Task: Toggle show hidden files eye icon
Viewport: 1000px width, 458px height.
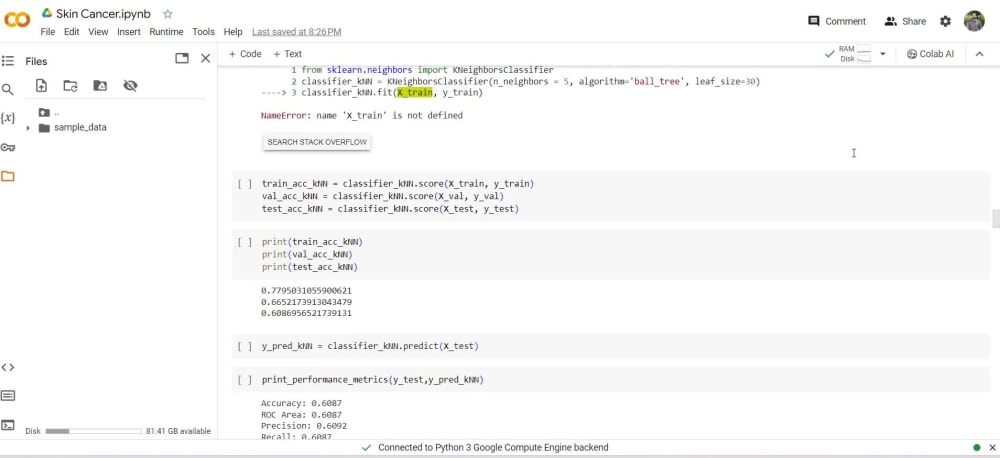Action: click(x=130, y=85)
